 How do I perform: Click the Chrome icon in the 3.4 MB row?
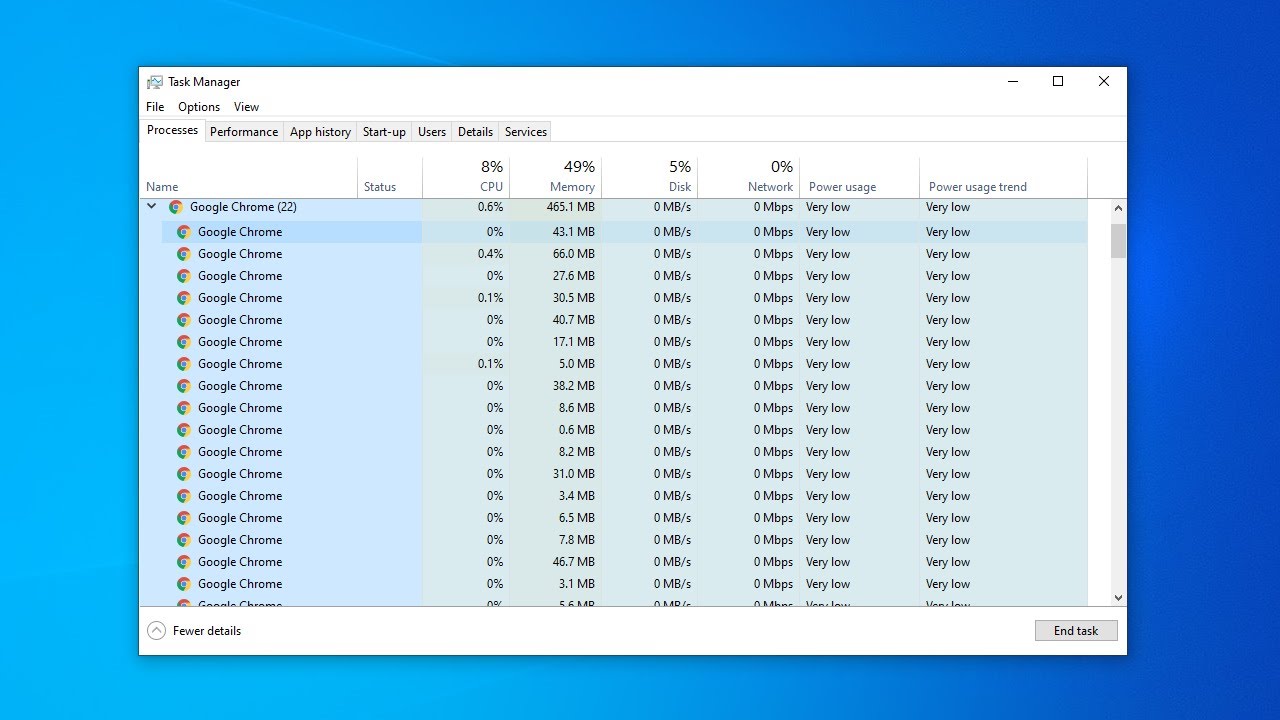184,496
